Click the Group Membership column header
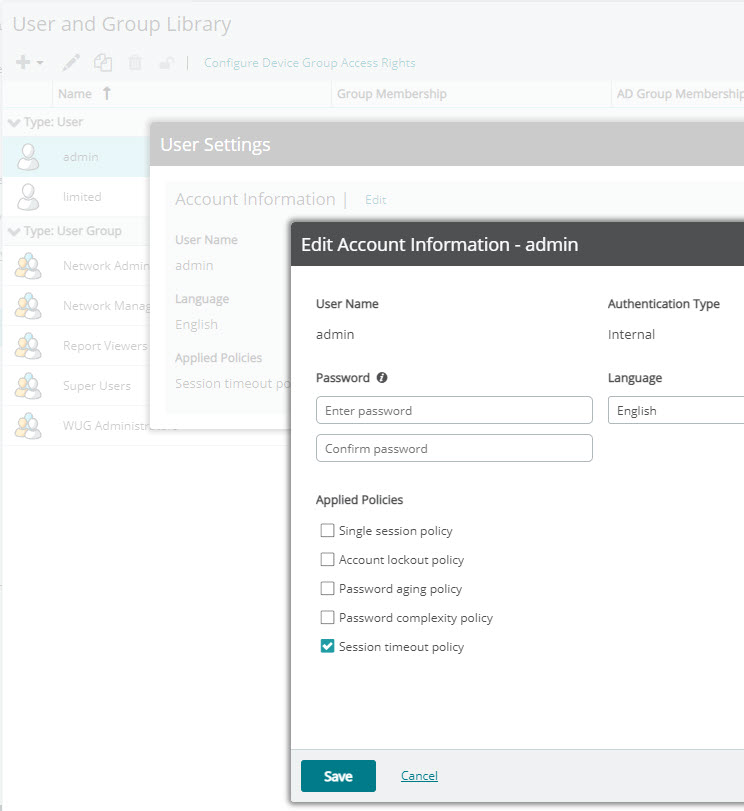The height and width of the screenshot is (811, 744). (471, 94)
